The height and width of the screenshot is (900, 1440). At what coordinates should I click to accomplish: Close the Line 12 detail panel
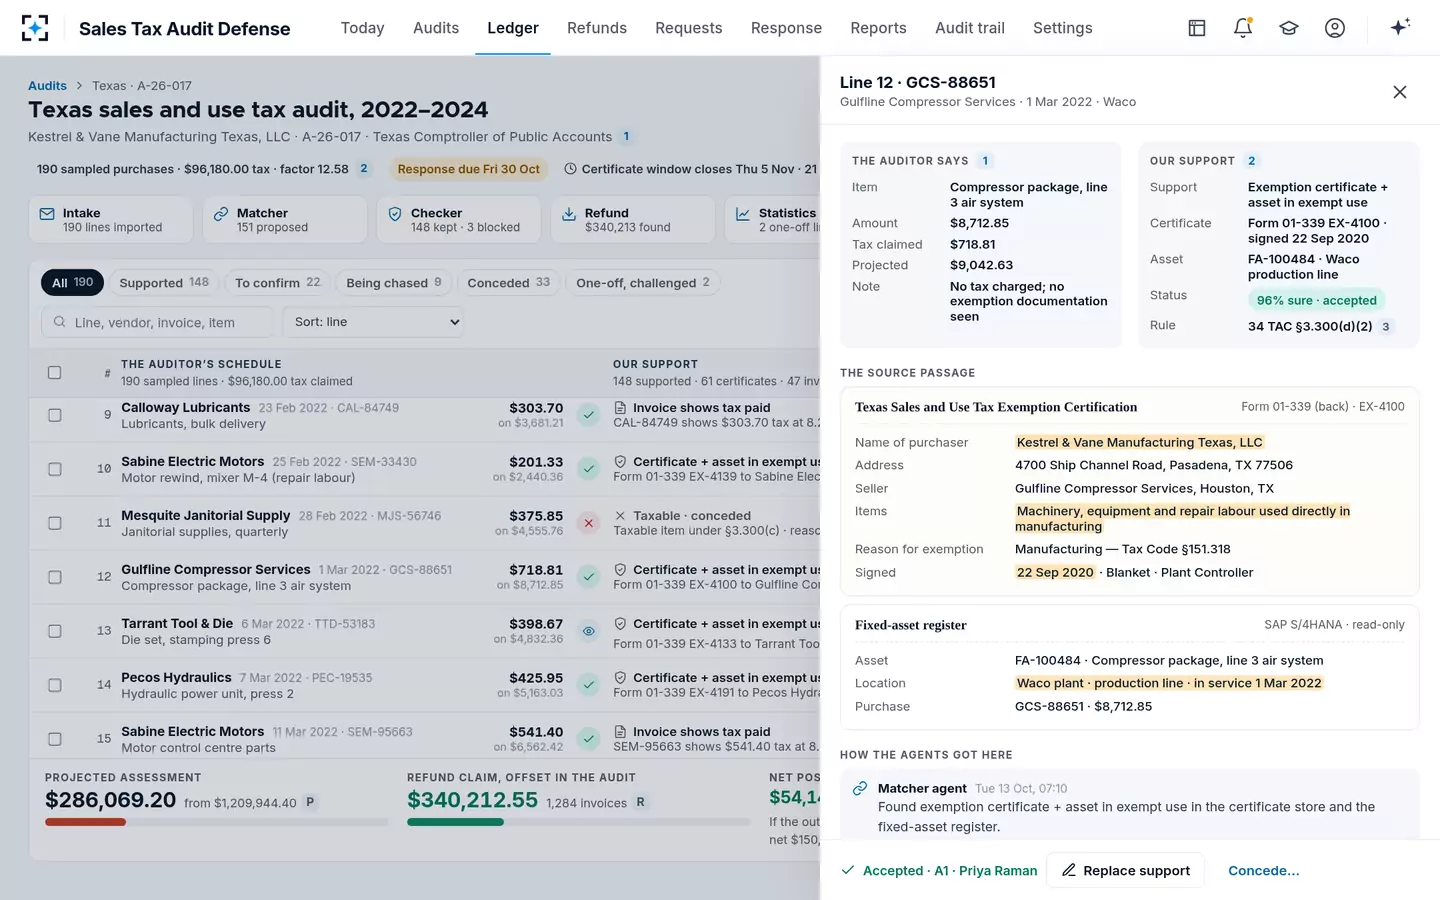click(1400, 92)
